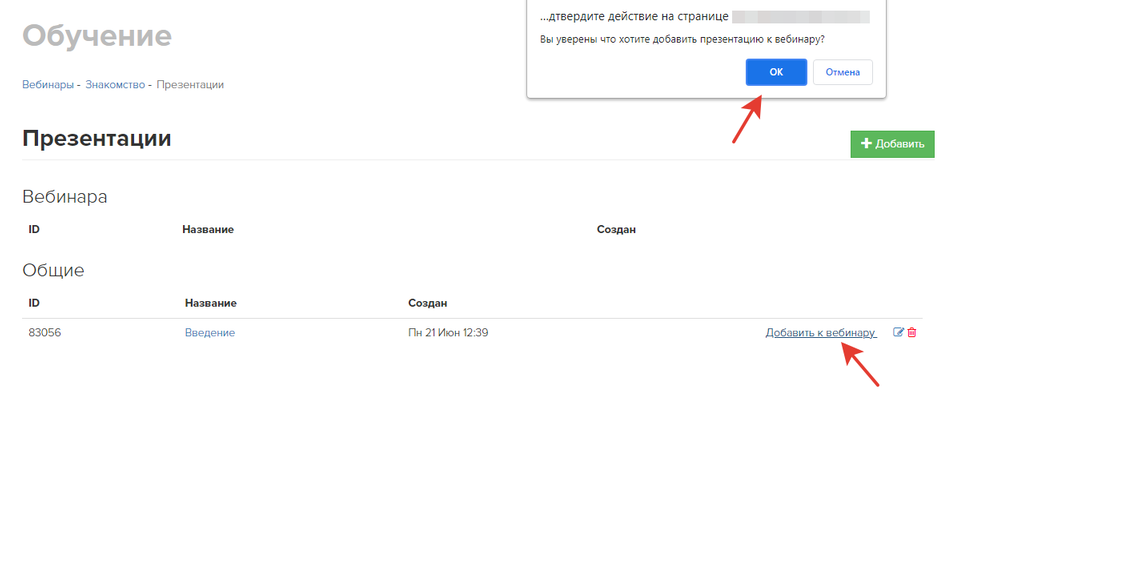Open the Введение presentation link

[210, 333]
